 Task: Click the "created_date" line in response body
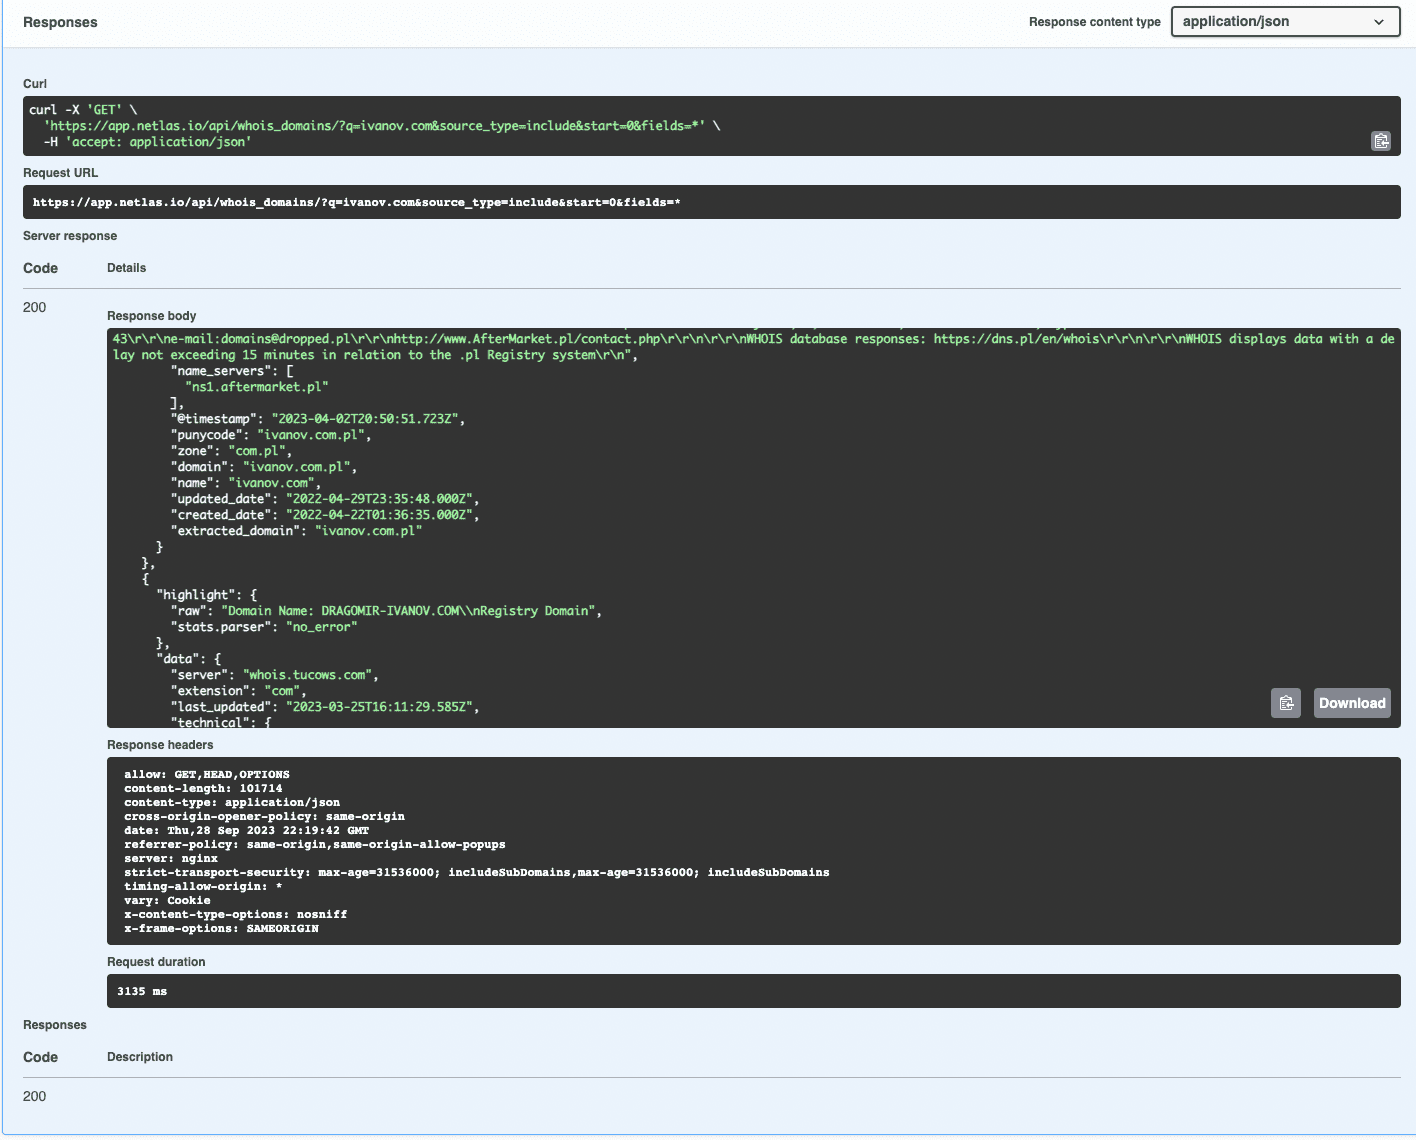click(x=325, y=515)
